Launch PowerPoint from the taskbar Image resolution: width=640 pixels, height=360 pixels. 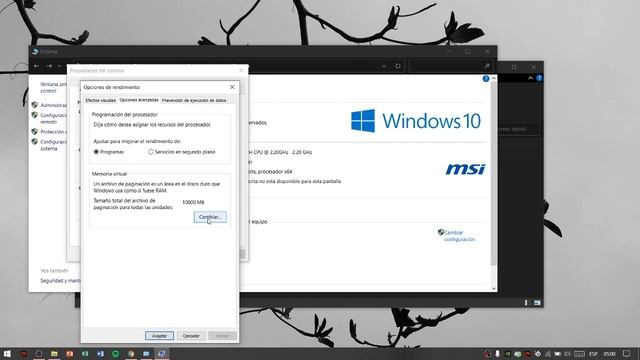pyautogui.click(x=70, y=353)
